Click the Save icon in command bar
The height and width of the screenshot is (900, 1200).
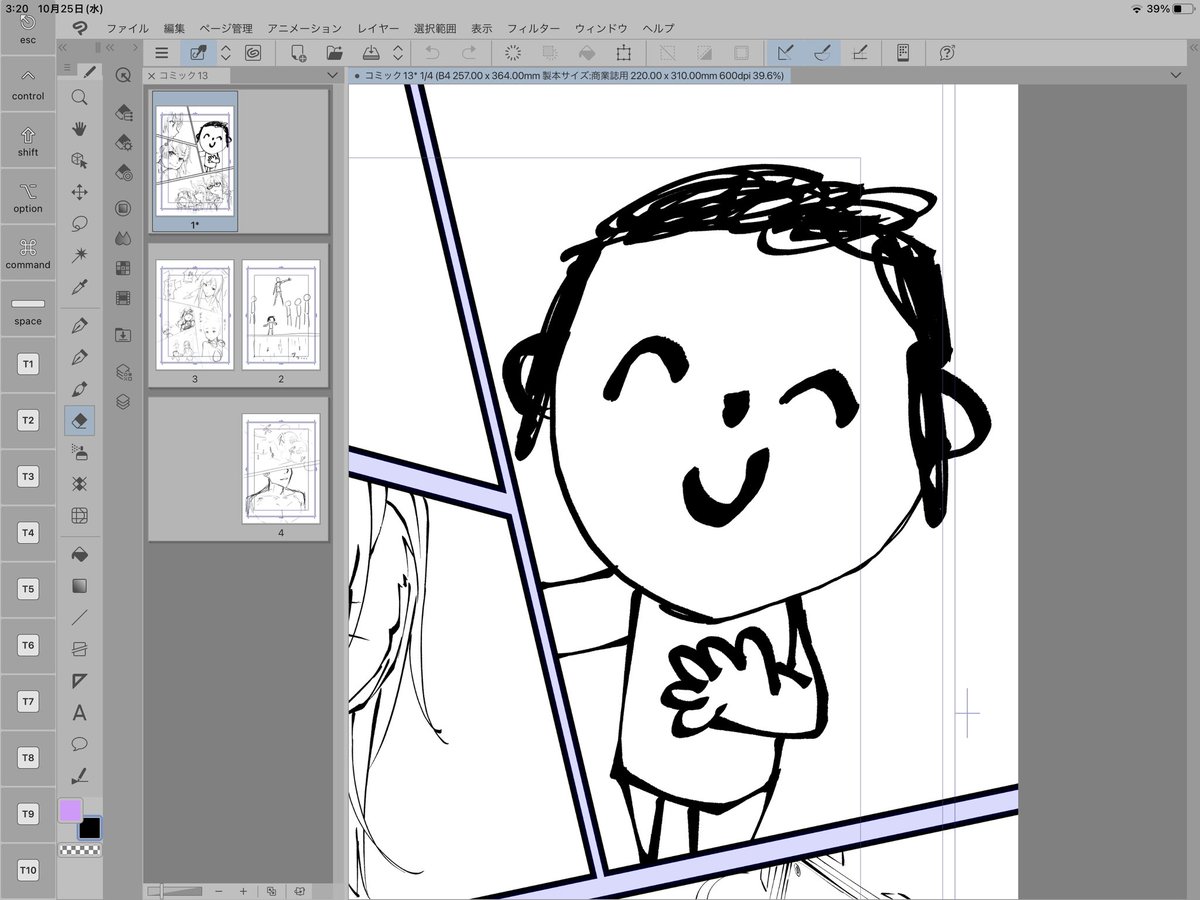(x=370, y=53)
